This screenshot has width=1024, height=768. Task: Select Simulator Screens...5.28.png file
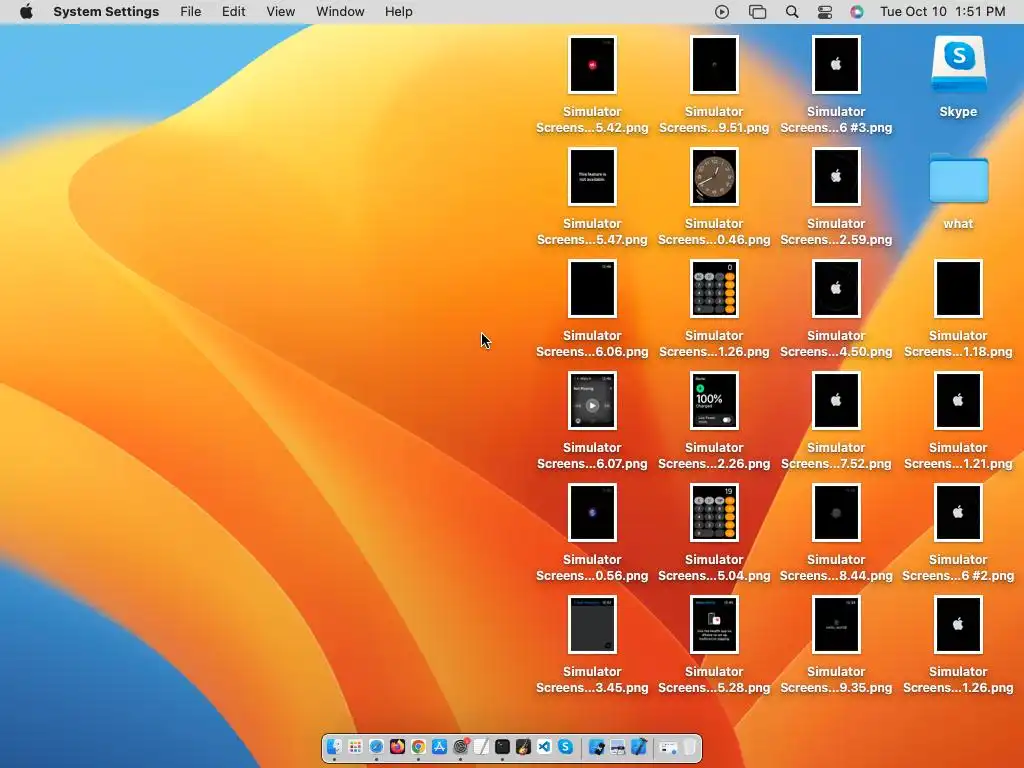point(714,624)
